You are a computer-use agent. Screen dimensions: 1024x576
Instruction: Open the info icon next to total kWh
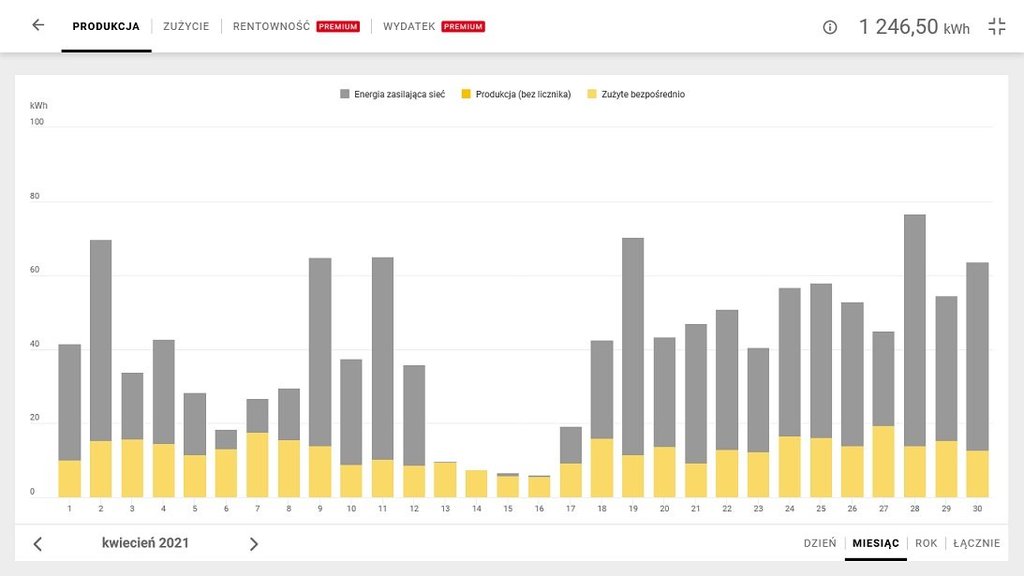[829, 27]
